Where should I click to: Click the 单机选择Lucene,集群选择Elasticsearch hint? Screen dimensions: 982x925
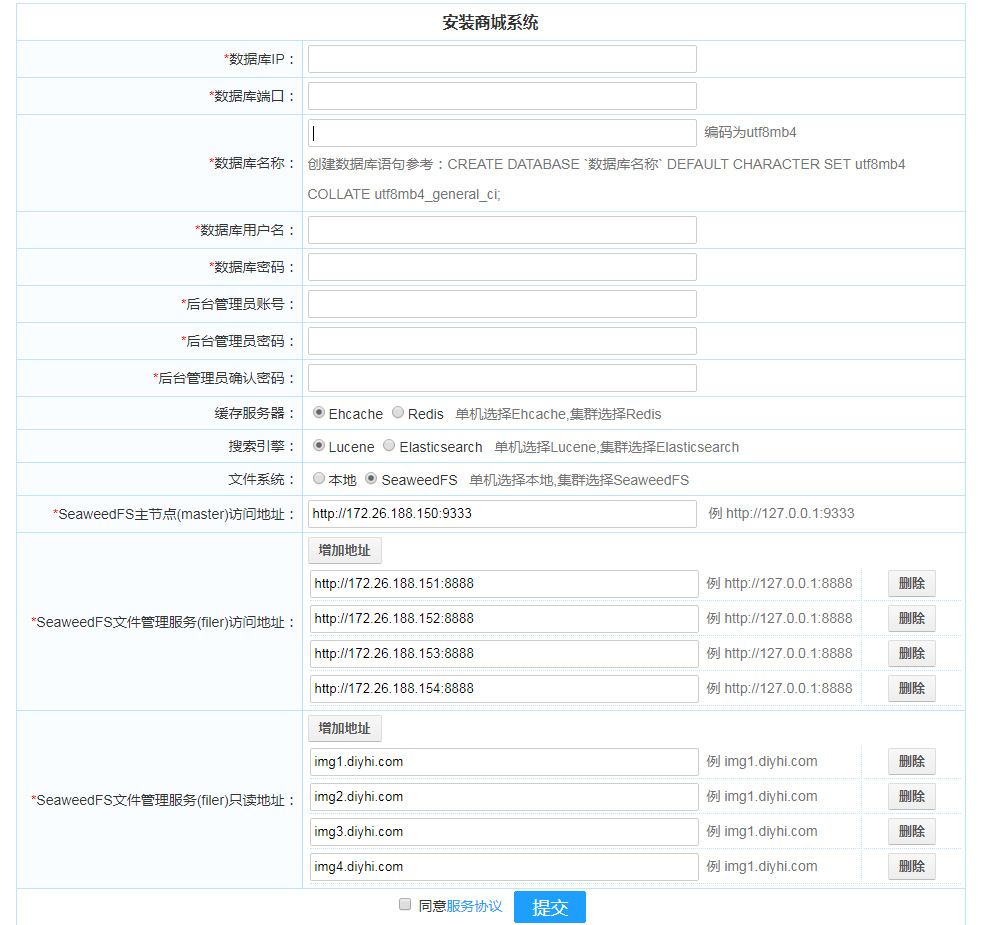pyautogui.click(x=616, y=447)
